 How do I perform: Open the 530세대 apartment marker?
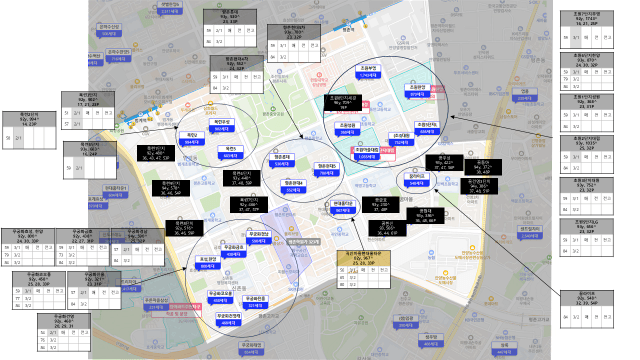282,160
